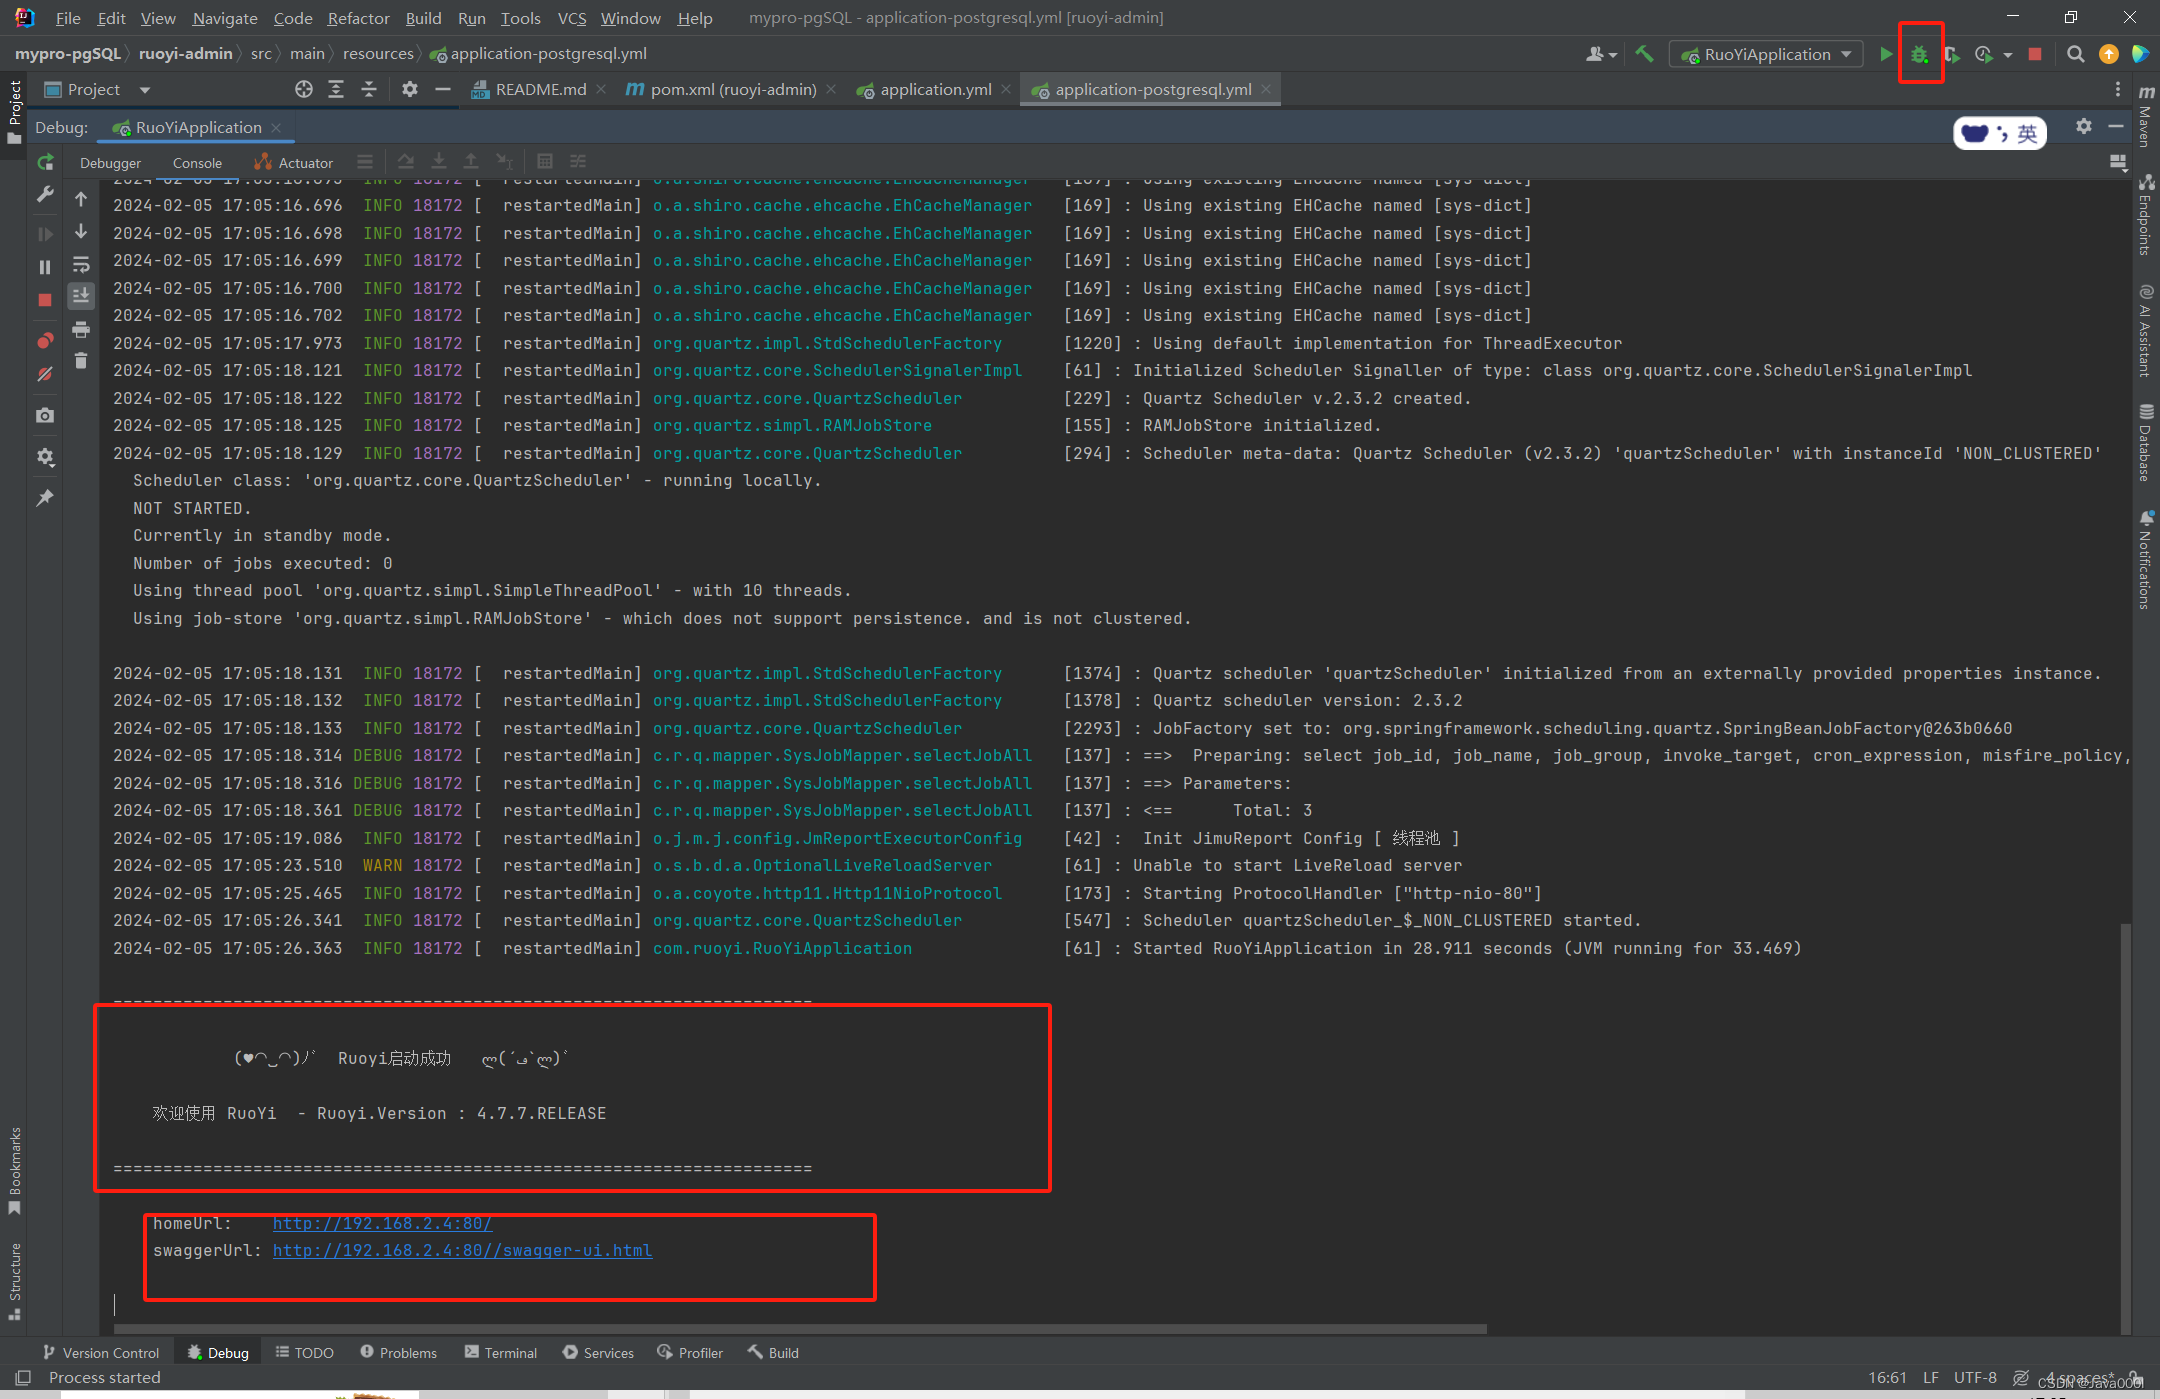Open homeUrl link http://192.168.2.4:80/
2160x1399 pixels.
pyautogui.click(x=382, y=1223)
